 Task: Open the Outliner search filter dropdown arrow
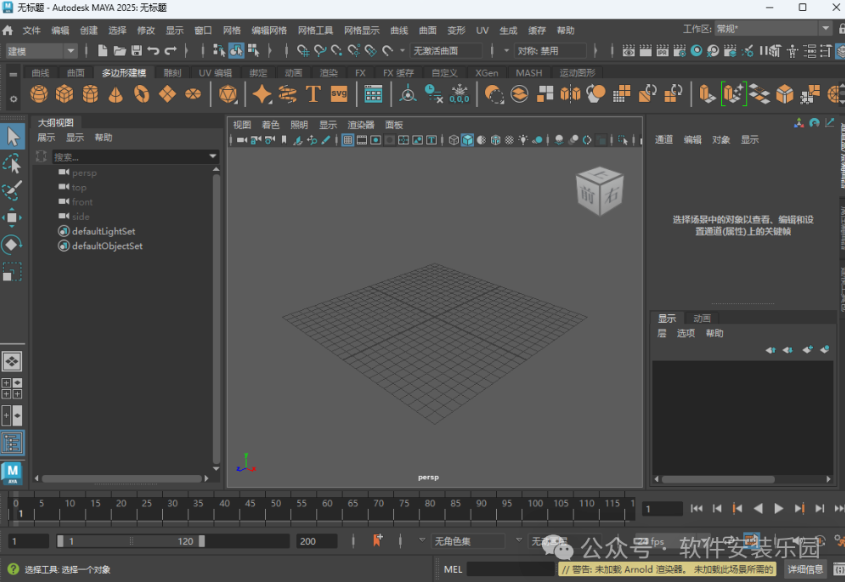(x=213, y=156)
